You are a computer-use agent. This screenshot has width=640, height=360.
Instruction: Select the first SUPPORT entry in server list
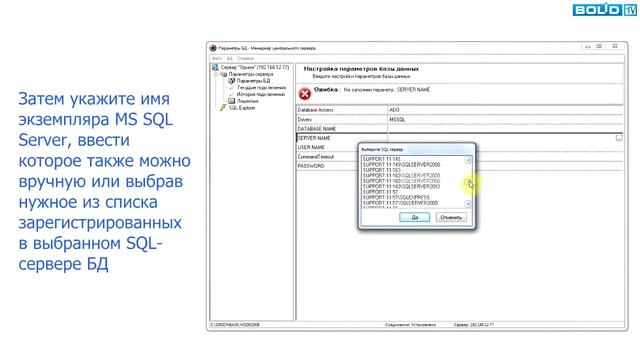[x=381, y=159]
